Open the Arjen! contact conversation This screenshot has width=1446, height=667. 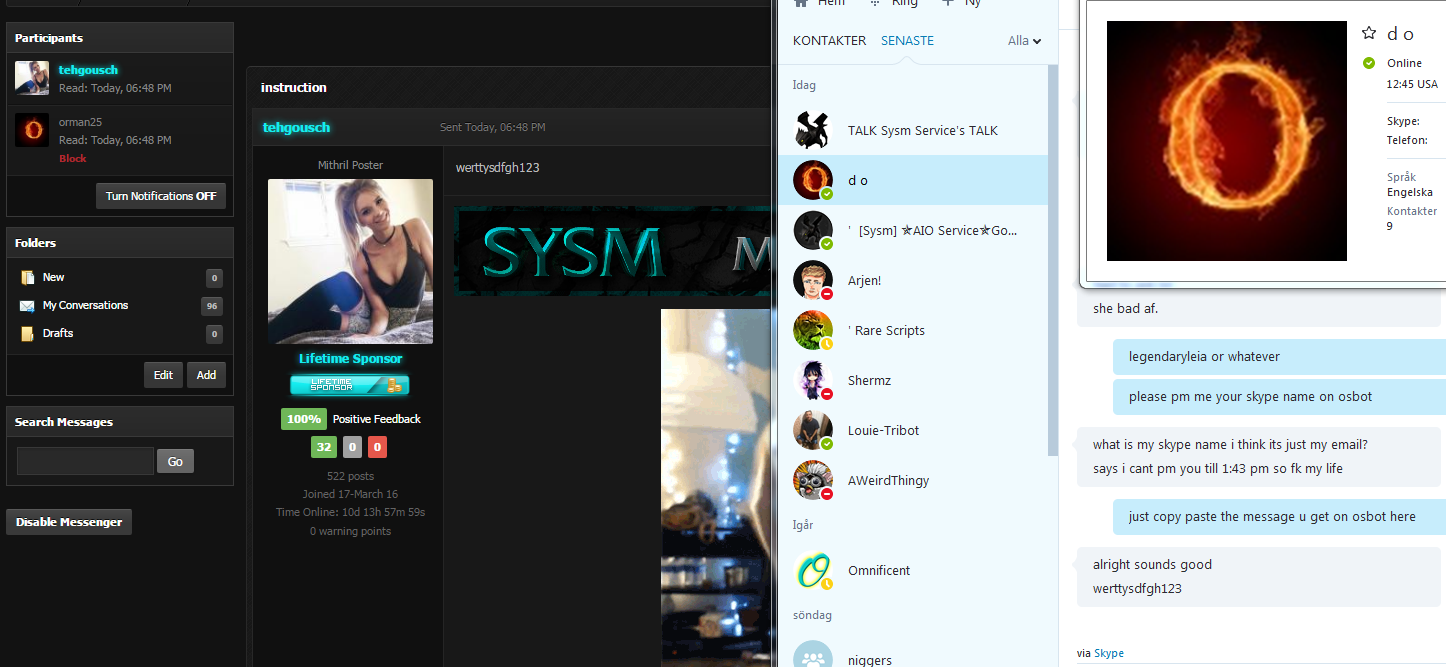[912, 280]
